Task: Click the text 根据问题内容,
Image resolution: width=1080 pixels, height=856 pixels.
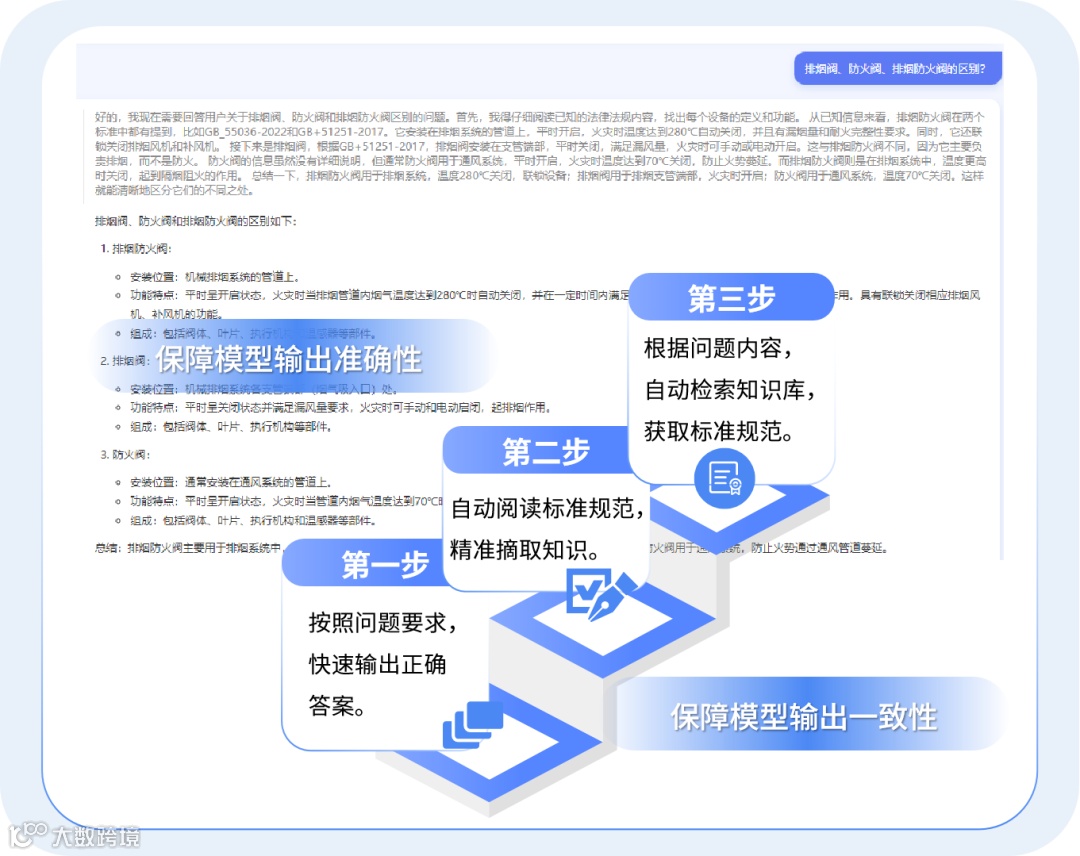Action: pyautogui.click(x=718, y=348)
